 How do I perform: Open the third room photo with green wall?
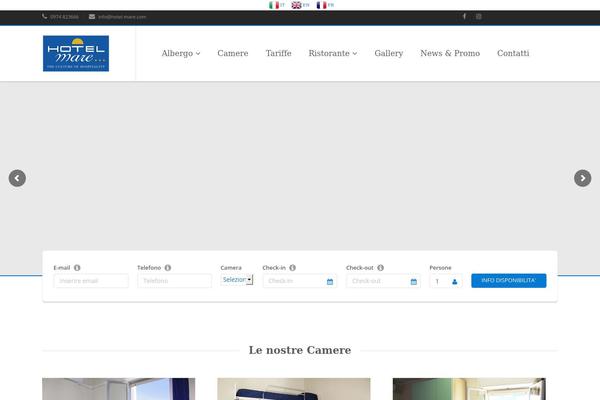pyautogui.click(x=469, y=389)
